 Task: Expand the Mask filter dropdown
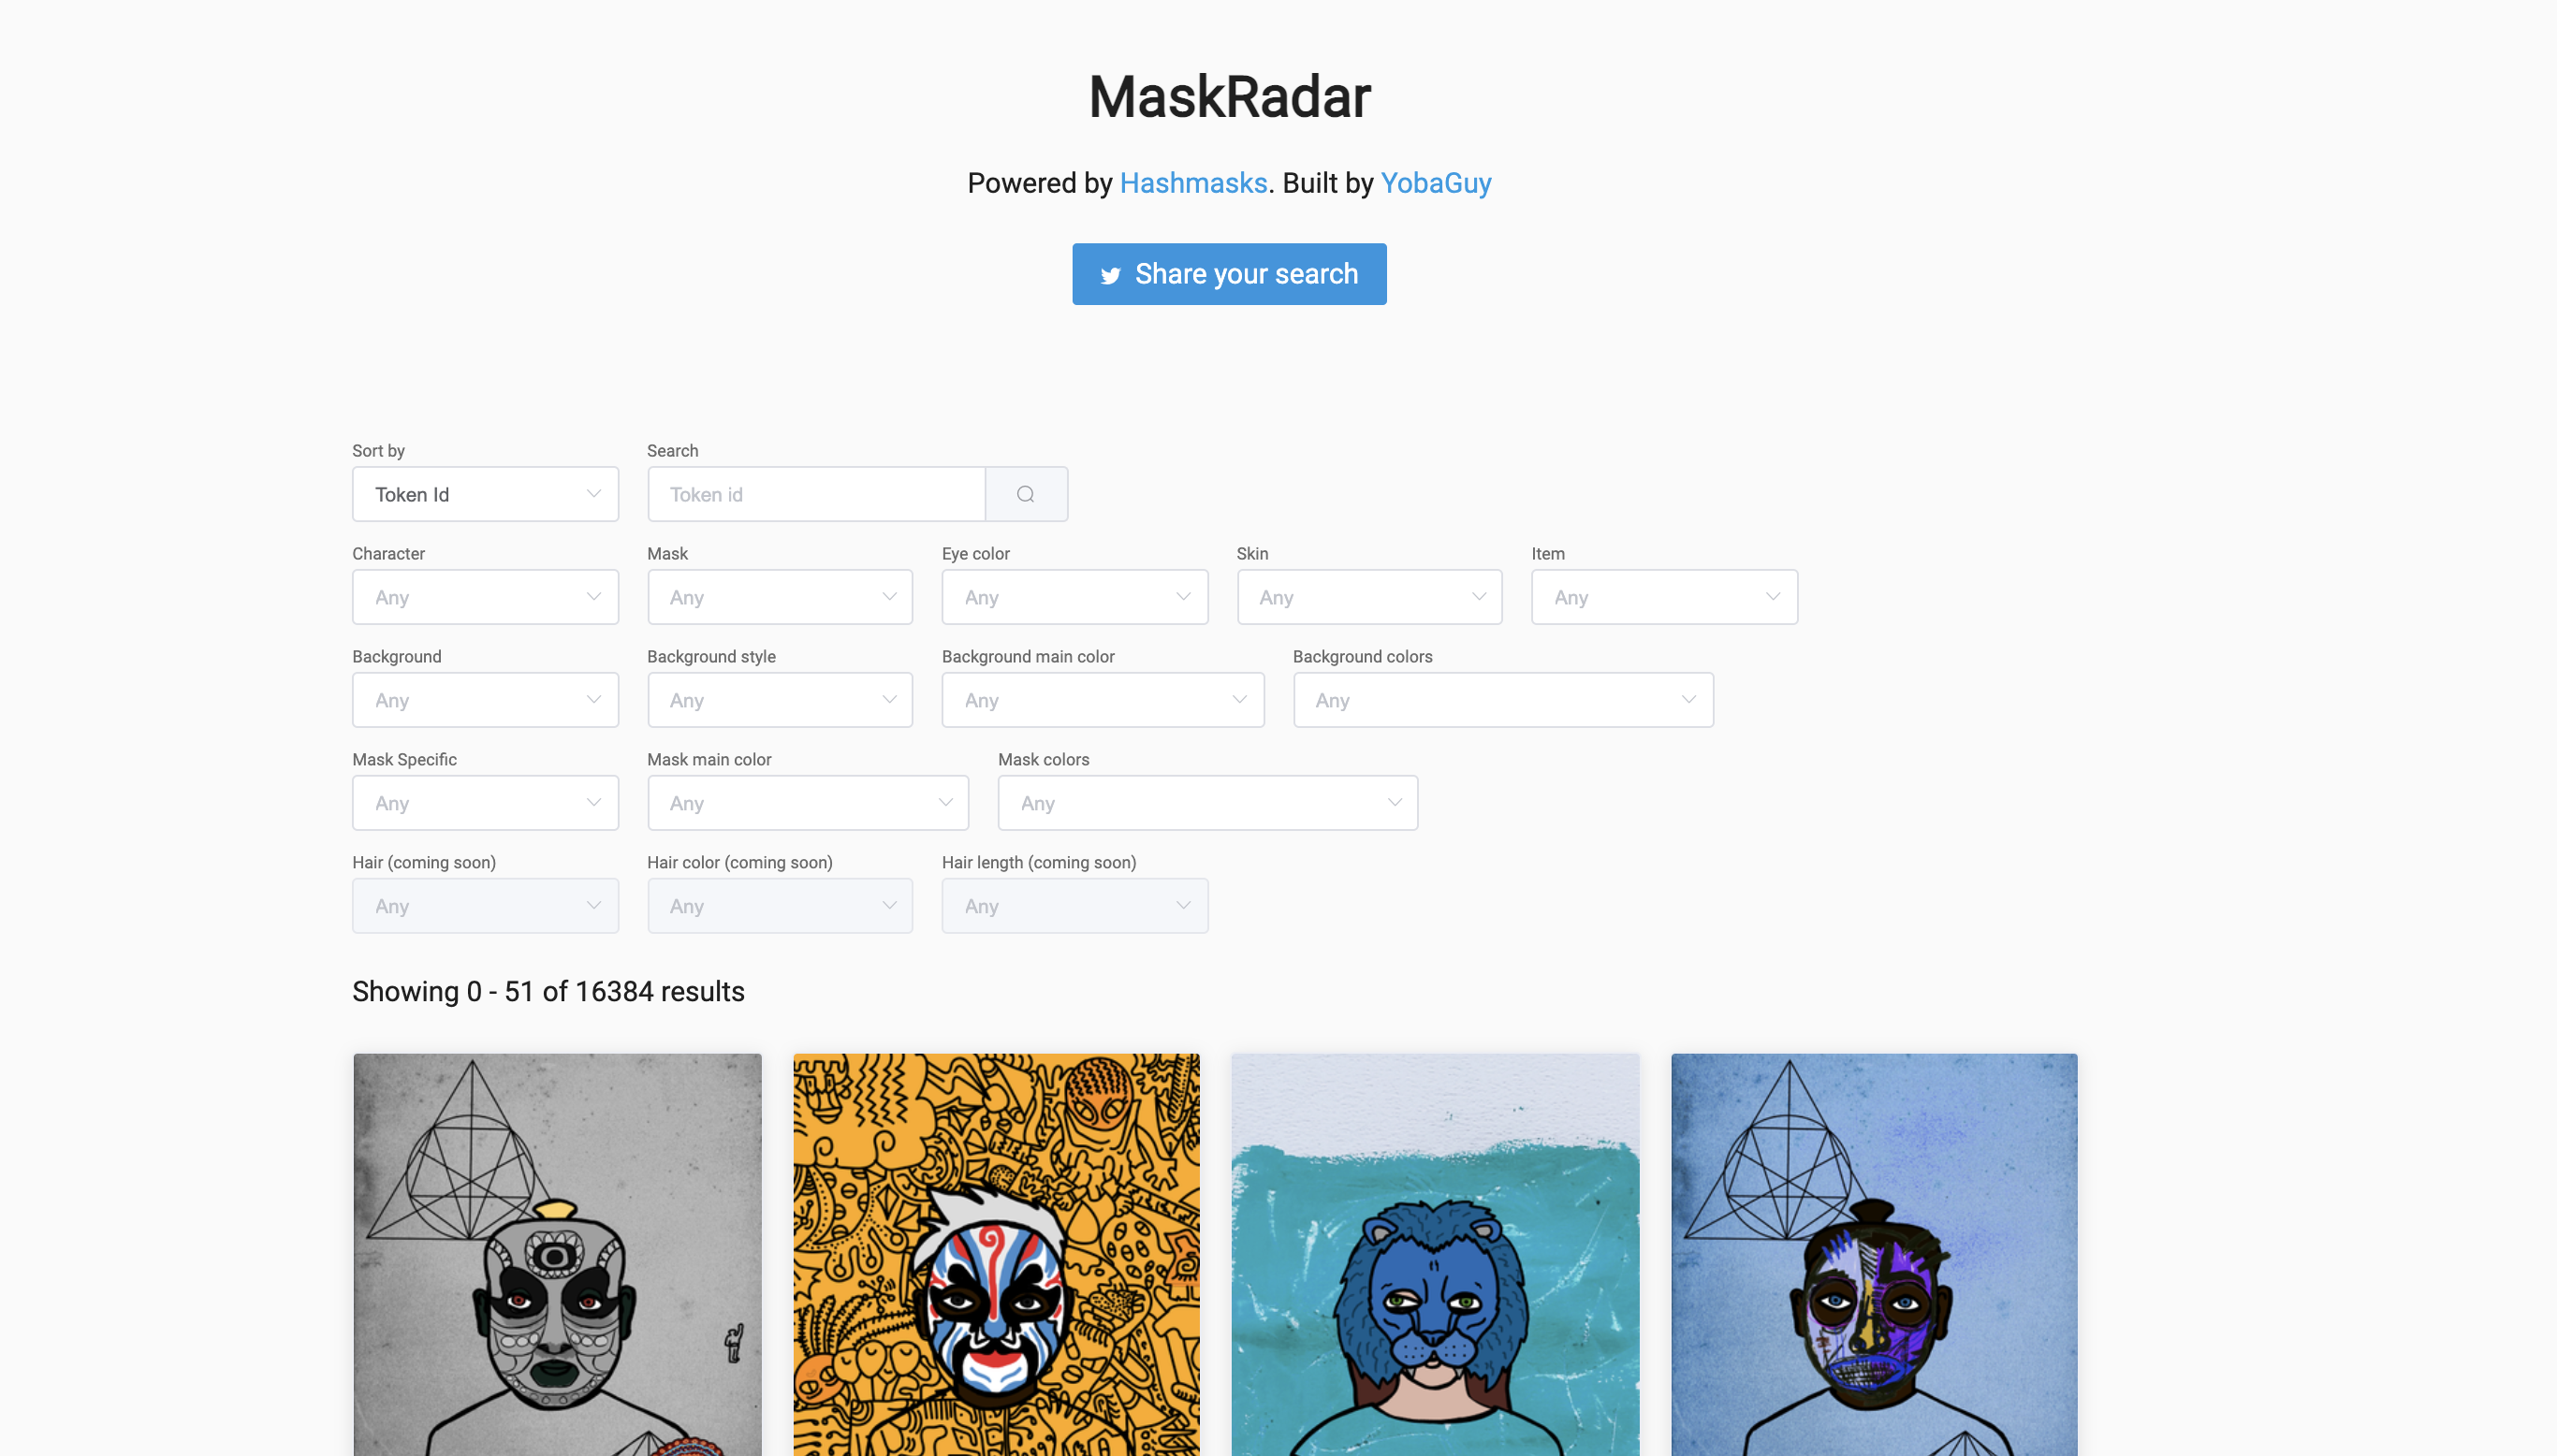click(780, 597)
